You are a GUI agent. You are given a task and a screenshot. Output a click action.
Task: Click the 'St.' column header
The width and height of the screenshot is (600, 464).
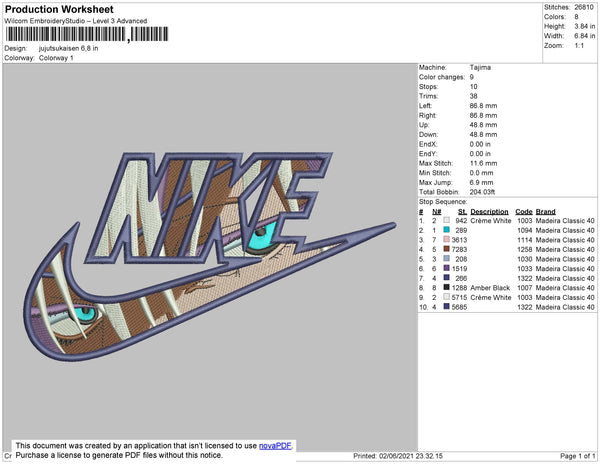click(462, 212)
